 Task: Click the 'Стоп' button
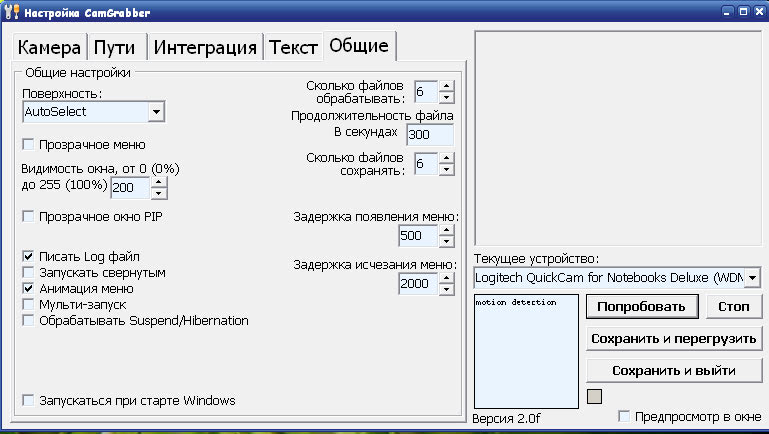[733, 306]
